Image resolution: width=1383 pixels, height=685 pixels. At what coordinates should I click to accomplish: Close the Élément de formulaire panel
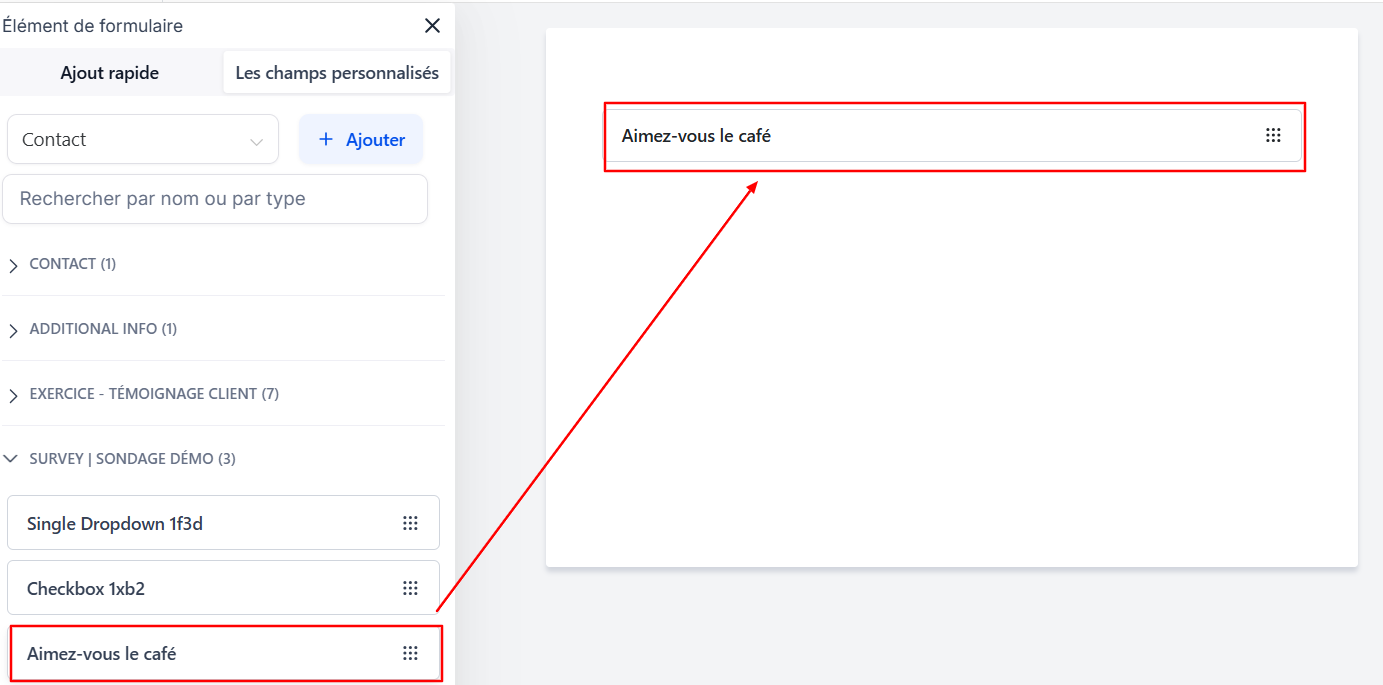(x=432, y=26)
